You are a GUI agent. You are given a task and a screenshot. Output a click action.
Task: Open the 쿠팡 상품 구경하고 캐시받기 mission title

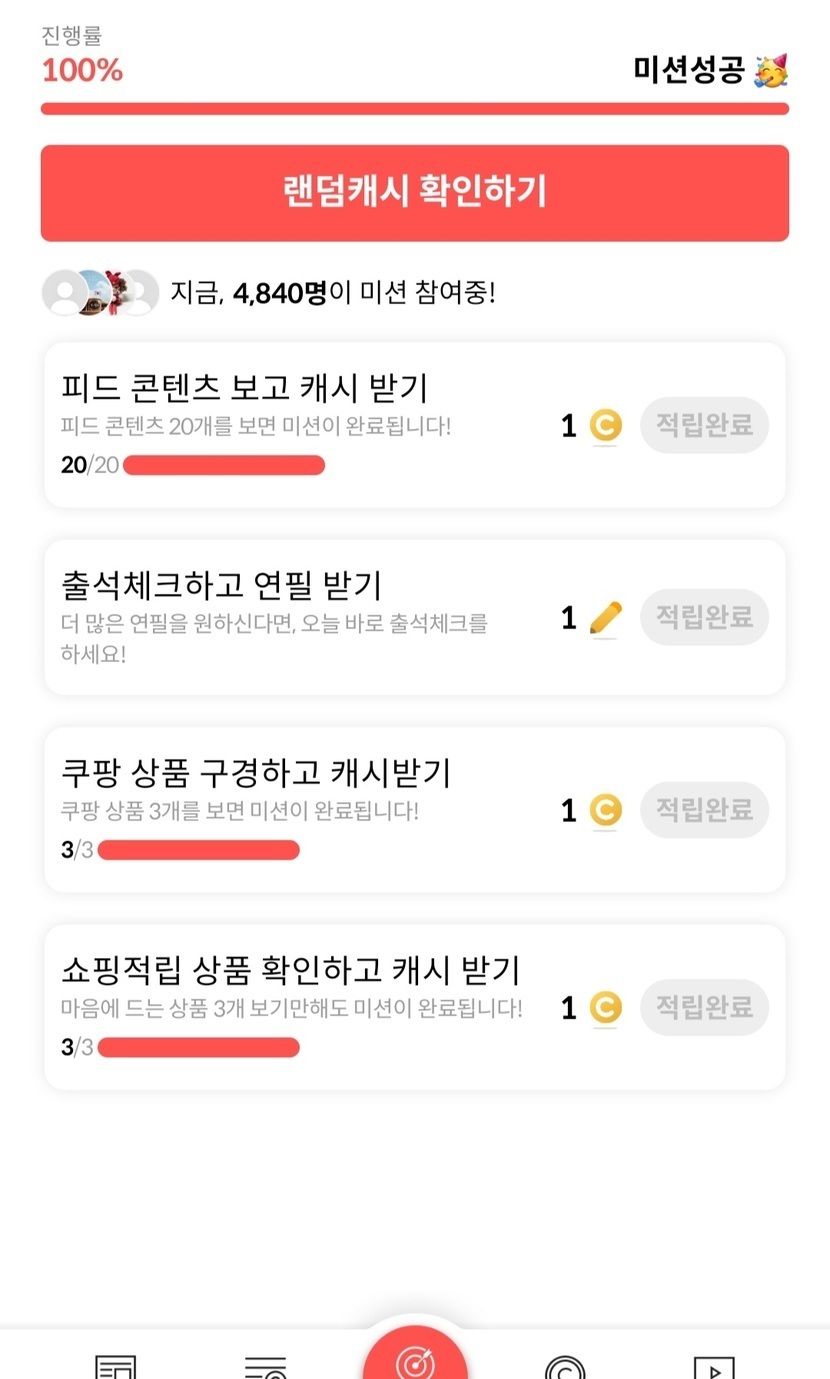coord(256,773)
